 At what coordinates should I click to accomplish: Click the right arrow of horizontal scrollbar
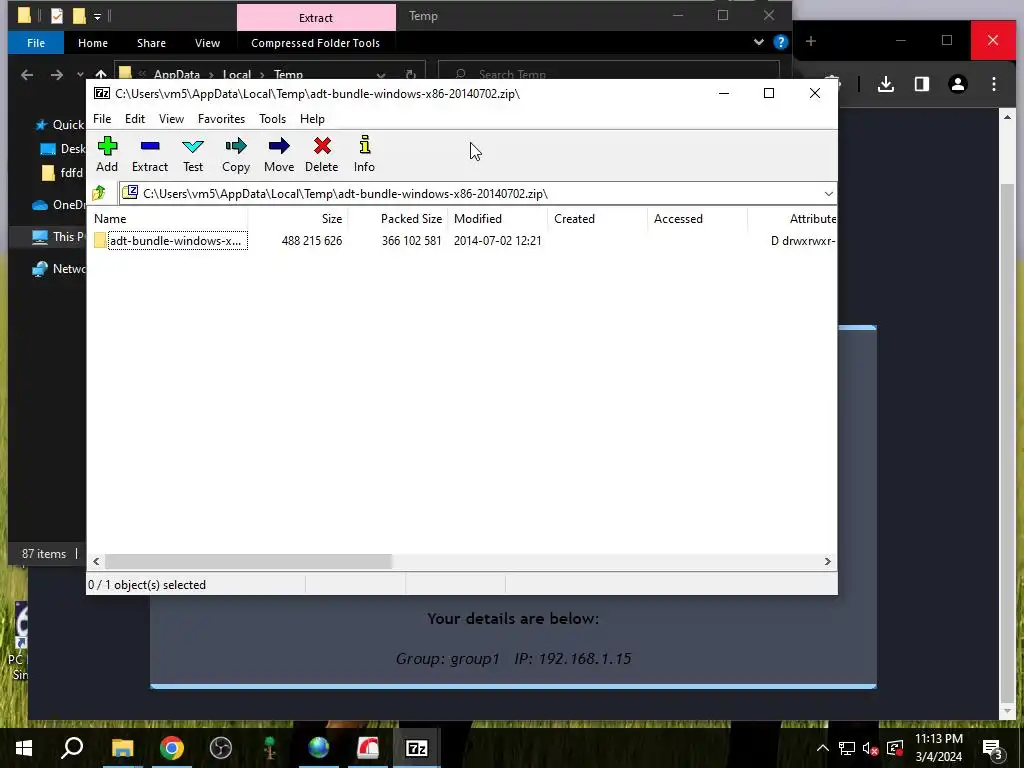[x=827, y=561]
